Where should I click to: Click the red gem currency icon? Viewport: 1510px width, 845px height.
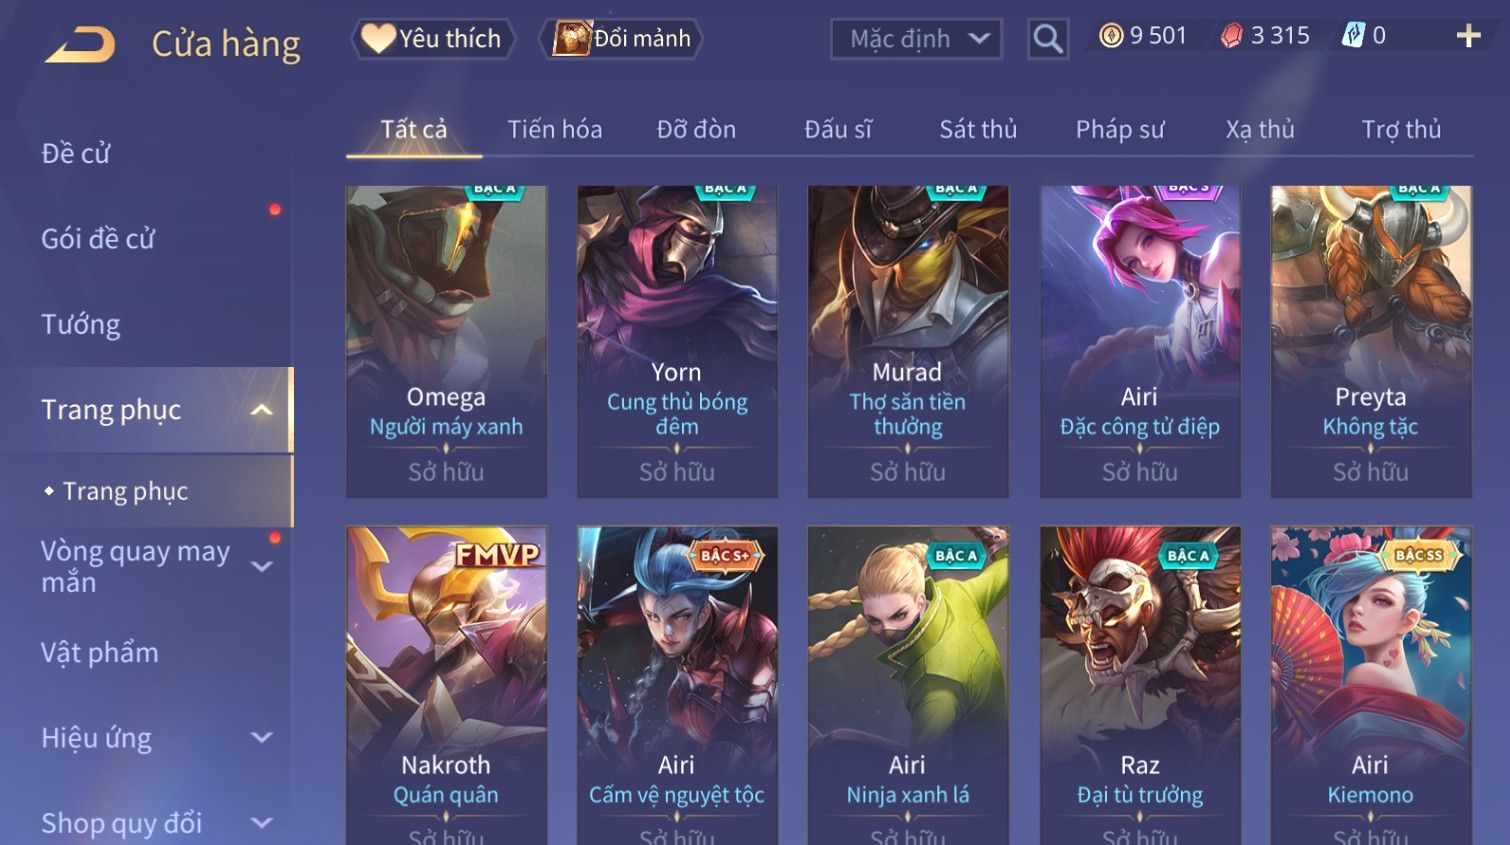pyautogui.click(x=1232, y=36)
